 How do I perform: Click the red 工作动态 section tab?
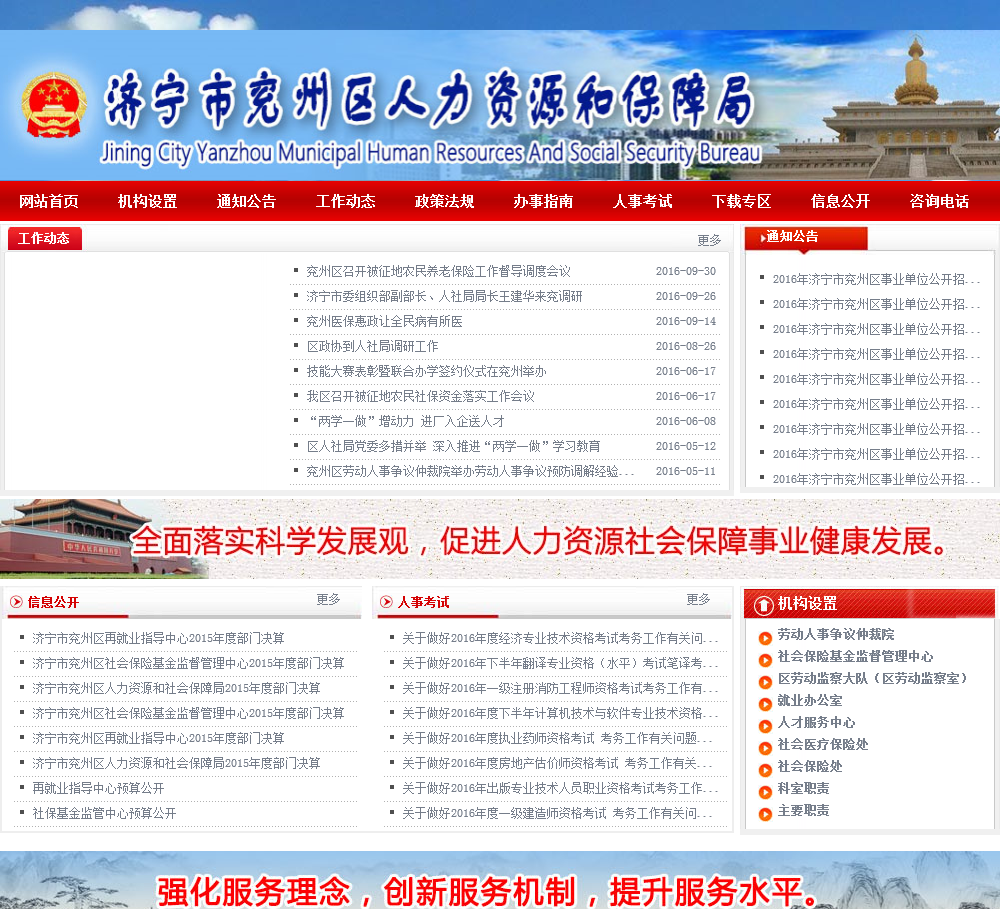coord(45,239)
